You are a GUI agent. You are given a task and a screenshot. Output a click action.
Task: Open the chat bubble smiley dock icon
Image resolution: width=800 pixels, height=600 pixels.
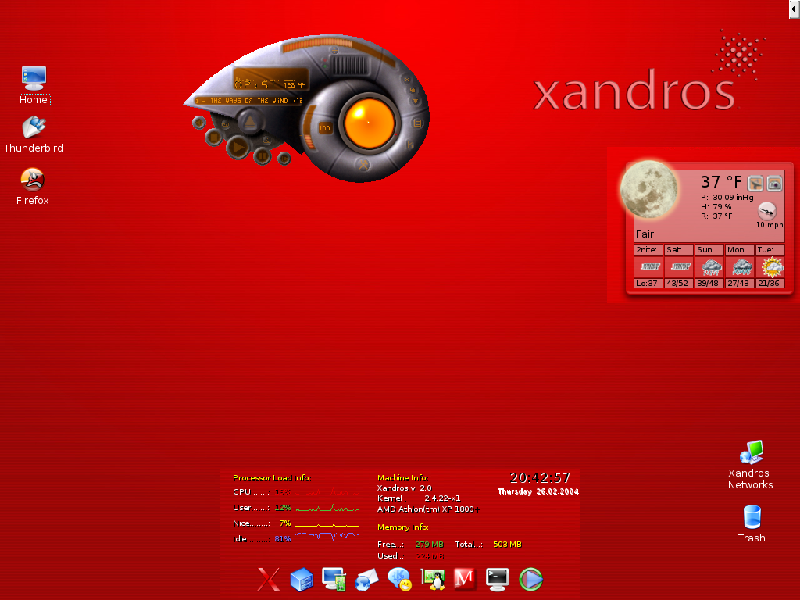click(399, 580)
